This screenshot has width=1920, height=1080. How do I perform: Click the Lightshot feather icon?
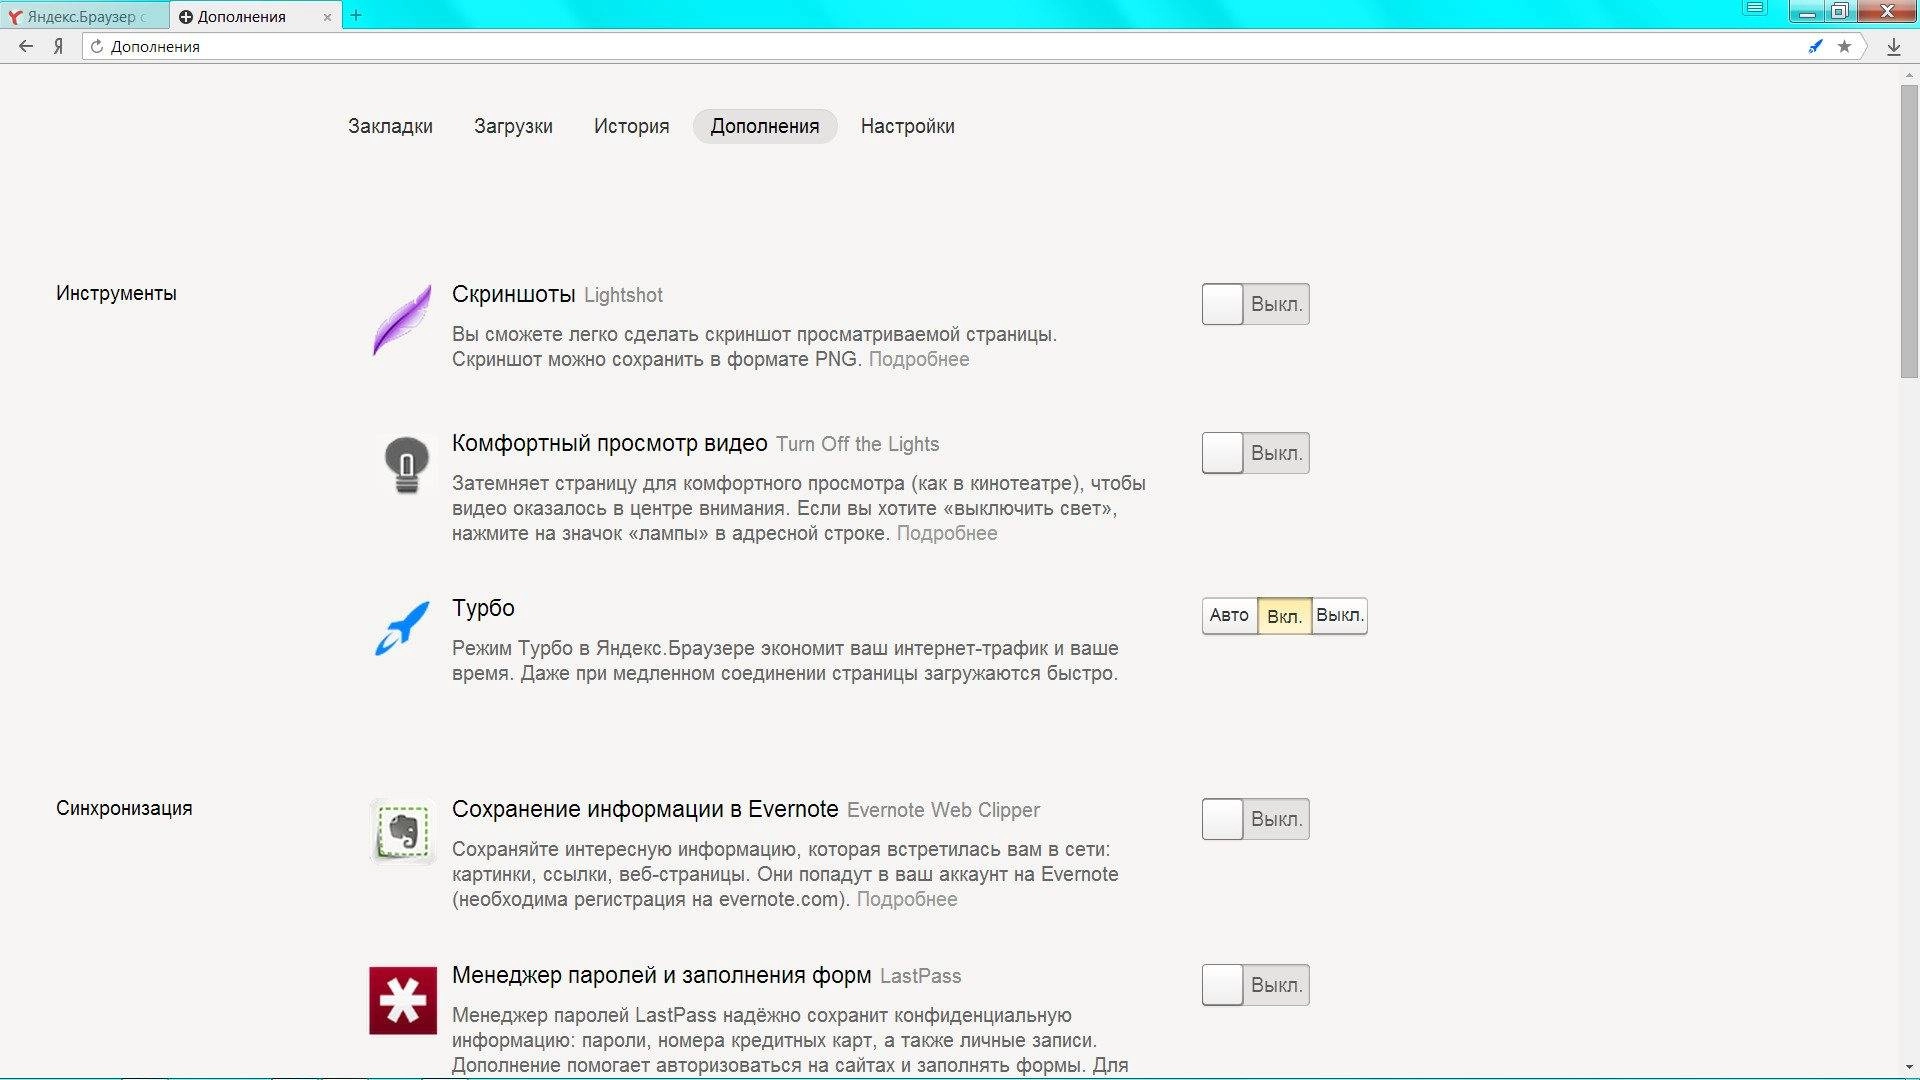pyautogui.click(x=402, y=320)
